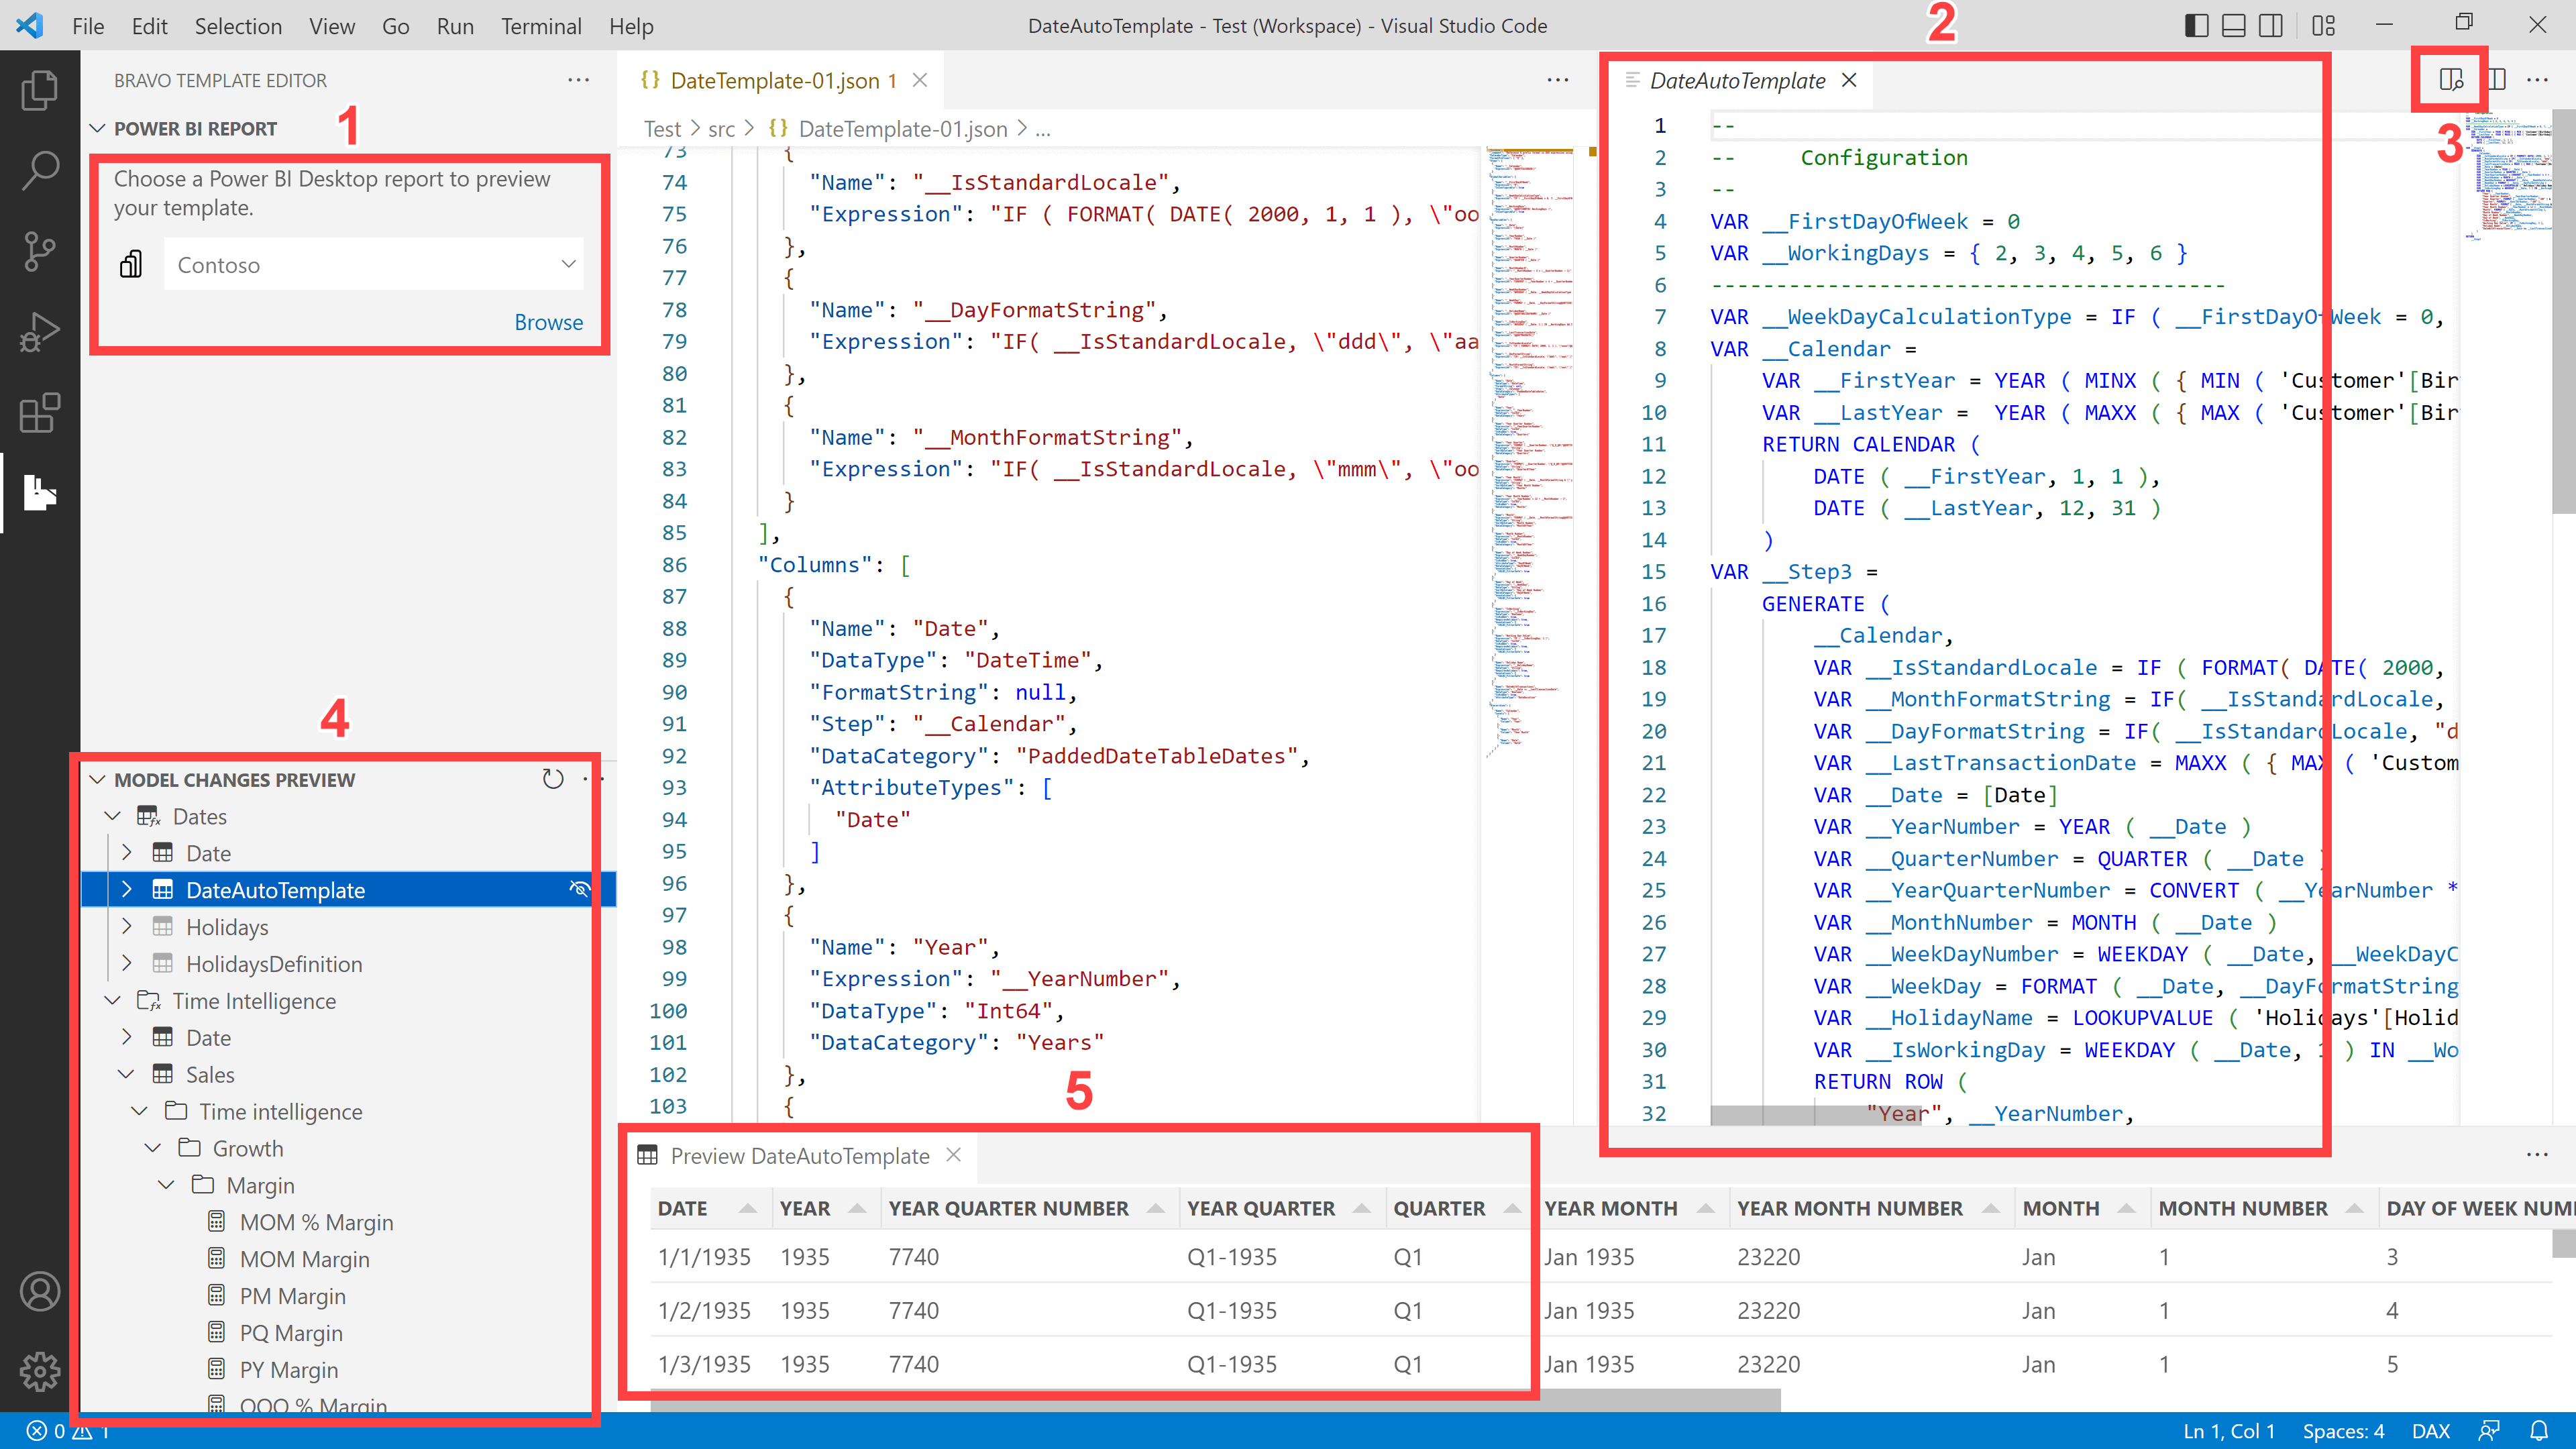Open Source Control in activity bar
Screen dimensions: 2576x1449
(39, 251)
